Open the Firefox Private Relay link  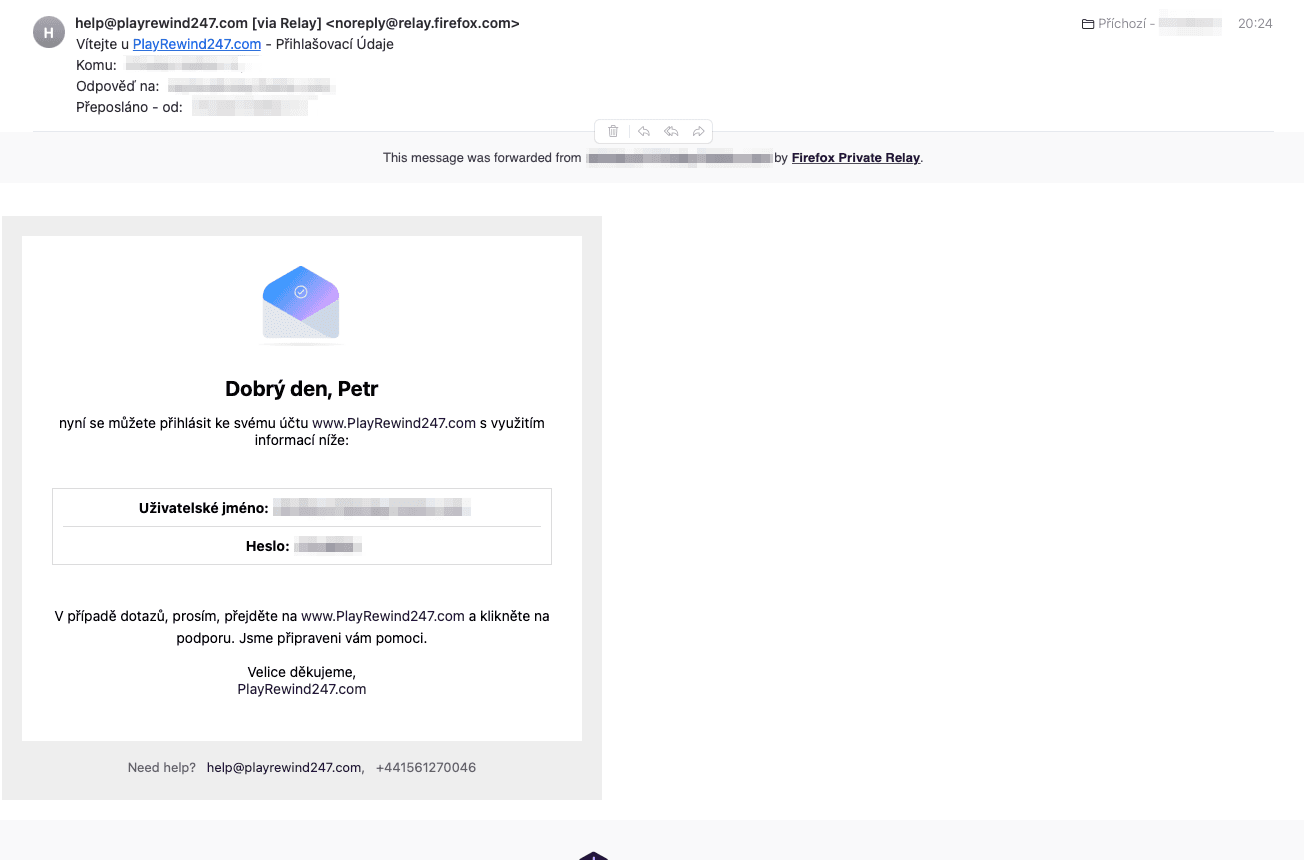point(856,157)
